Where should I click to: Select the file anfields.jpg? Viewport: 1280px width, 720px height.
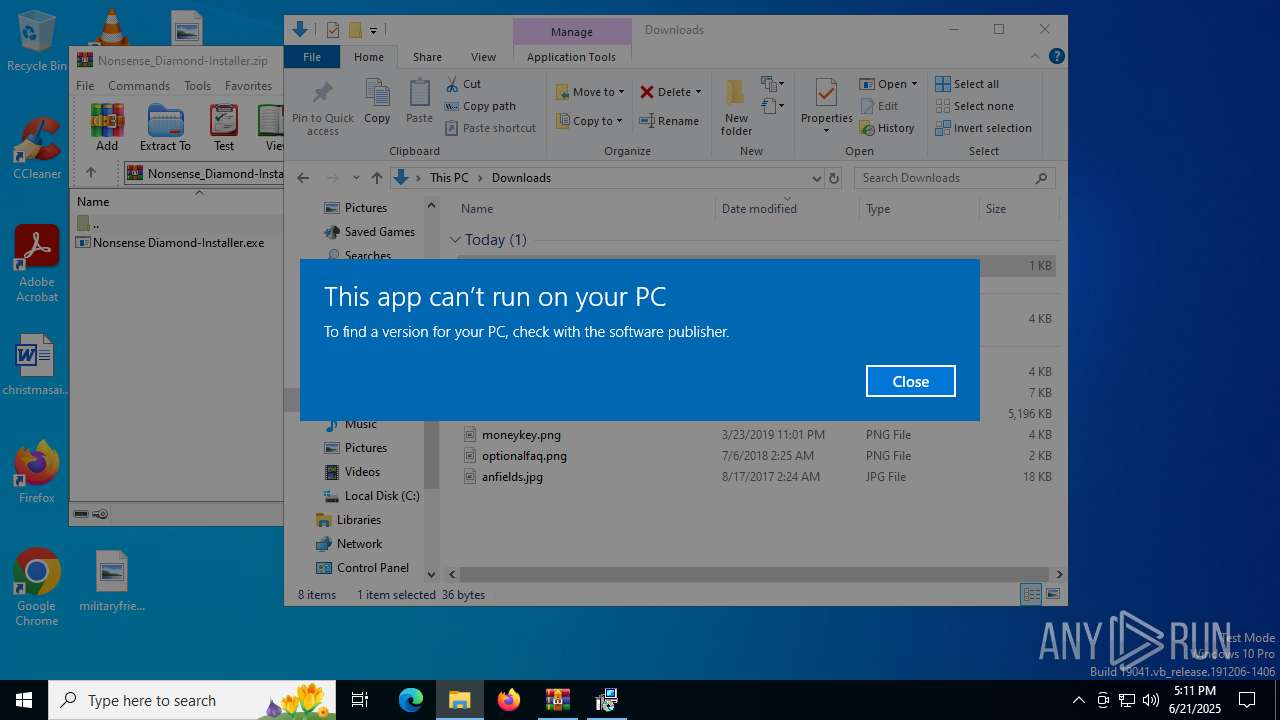512,477
